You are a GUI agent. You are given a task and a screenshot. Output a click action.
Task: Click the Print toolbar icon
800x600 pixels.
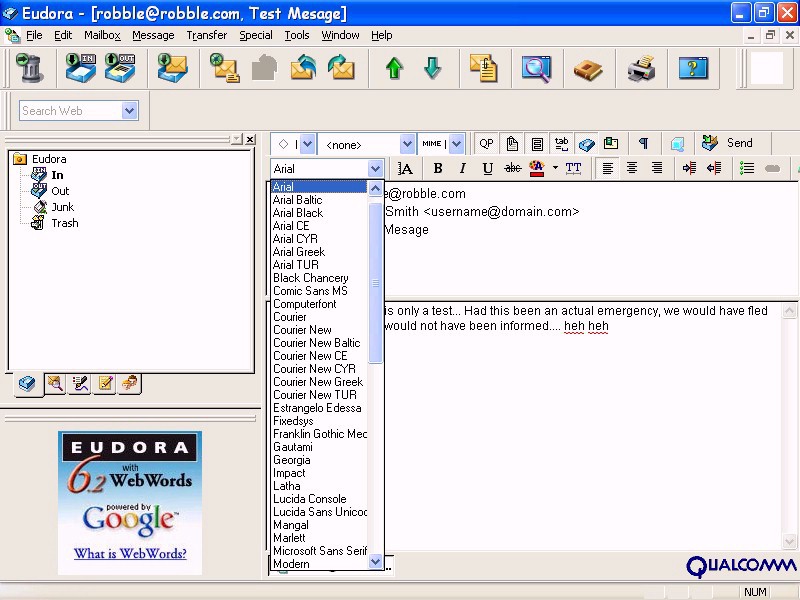[641, 68]
